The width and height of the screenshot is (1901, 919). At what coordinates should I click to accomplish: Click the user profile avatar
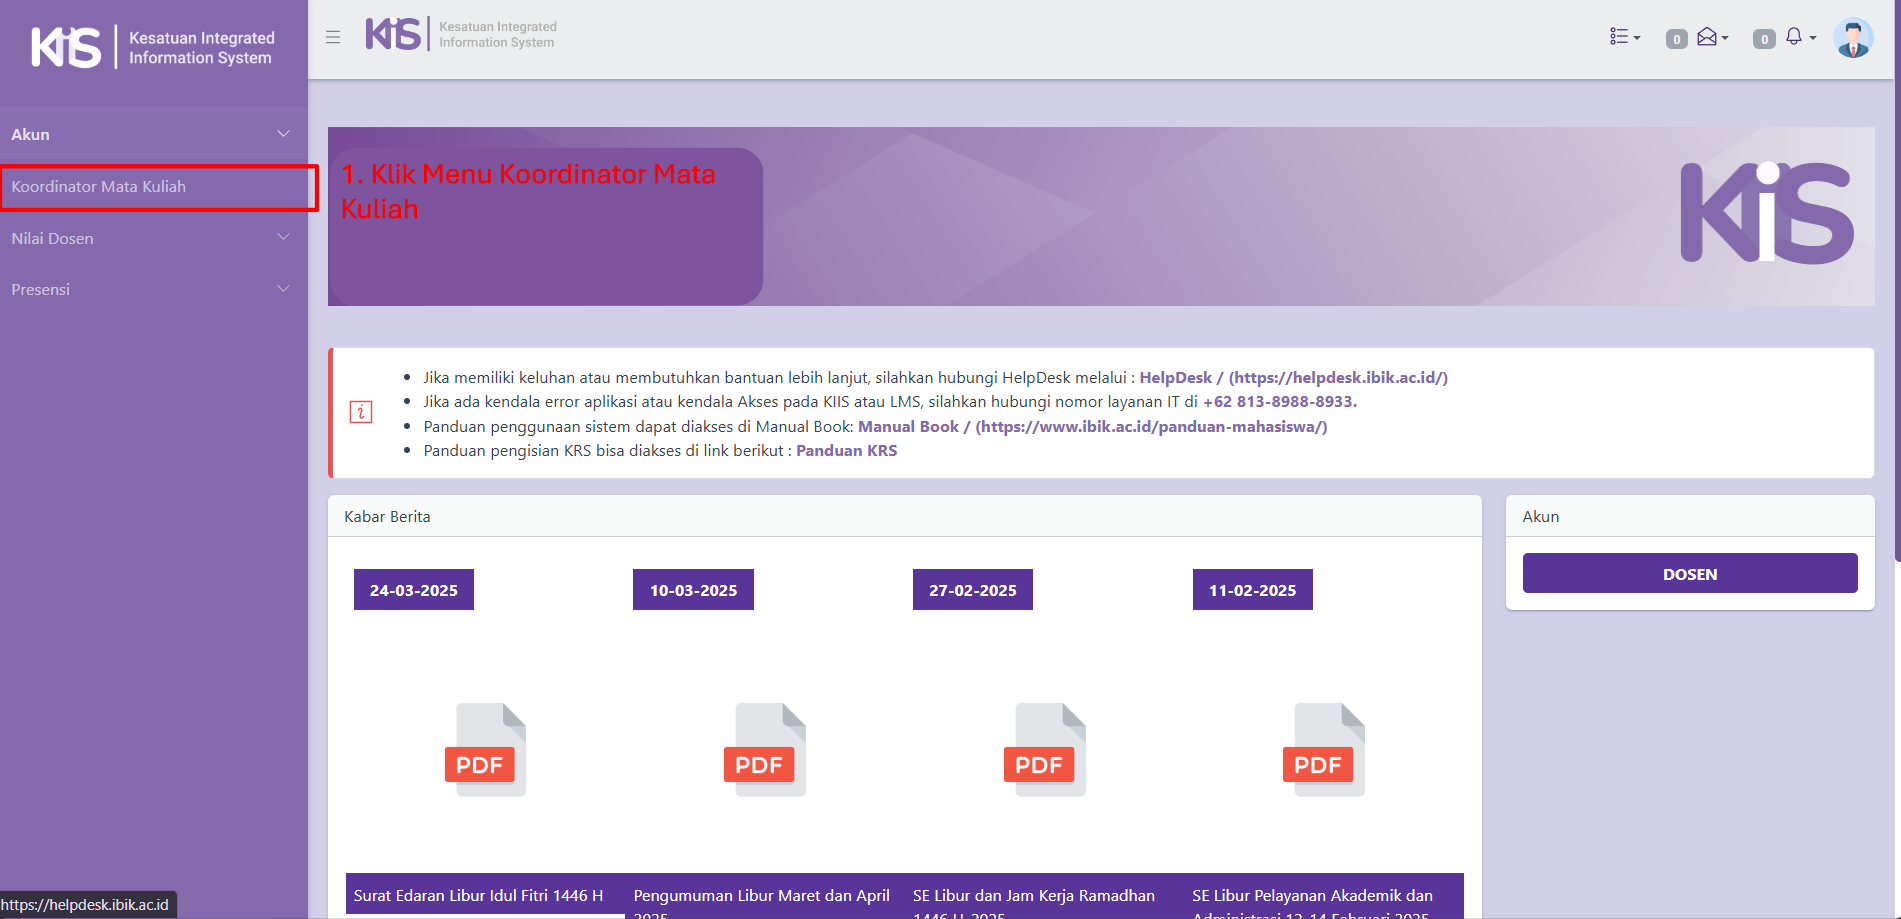click(1852, 38)
